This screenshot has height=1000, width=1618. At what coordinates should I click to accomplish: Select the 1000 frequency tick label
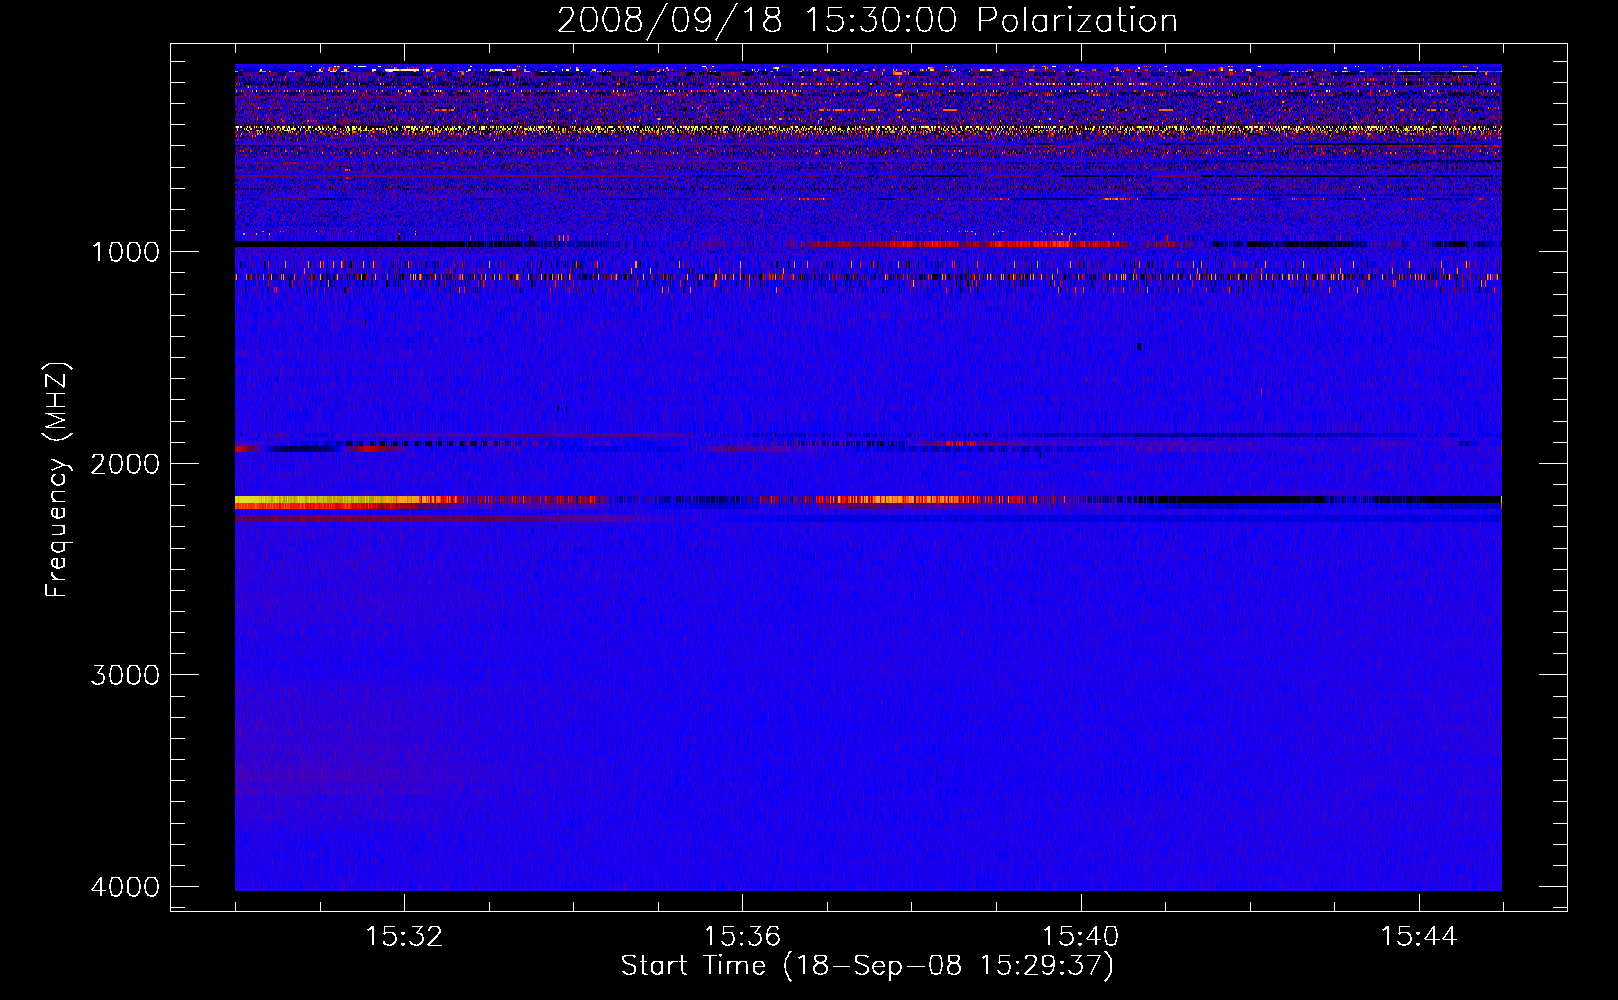coord(125,251)
